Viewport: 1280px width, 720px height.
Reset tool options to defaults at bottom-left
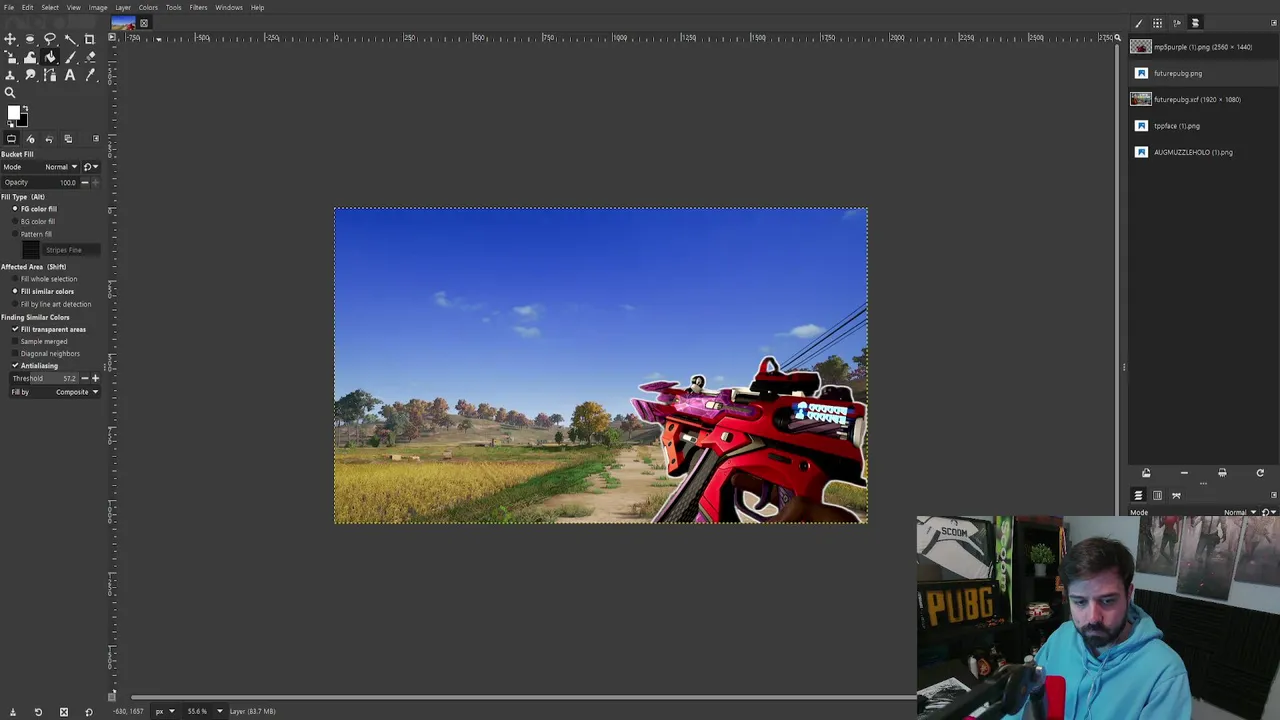click(88, 712)
